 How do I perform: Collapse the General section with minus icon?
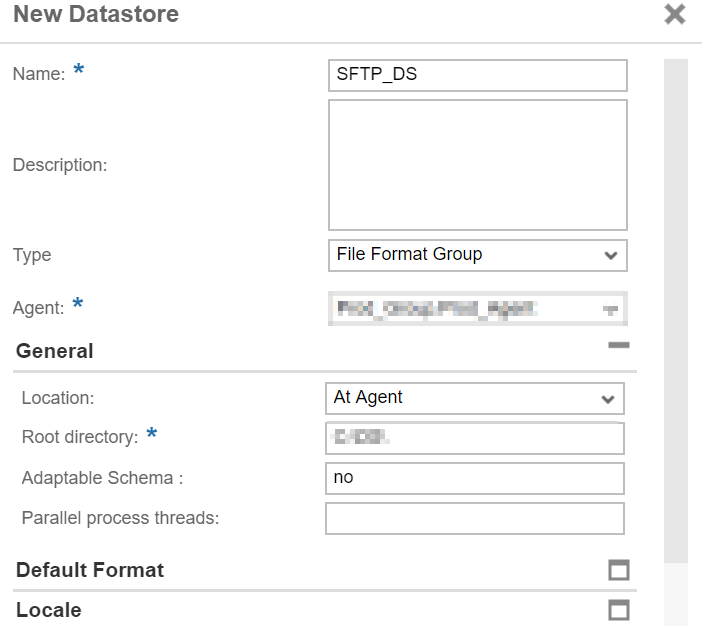pos(619,346)
